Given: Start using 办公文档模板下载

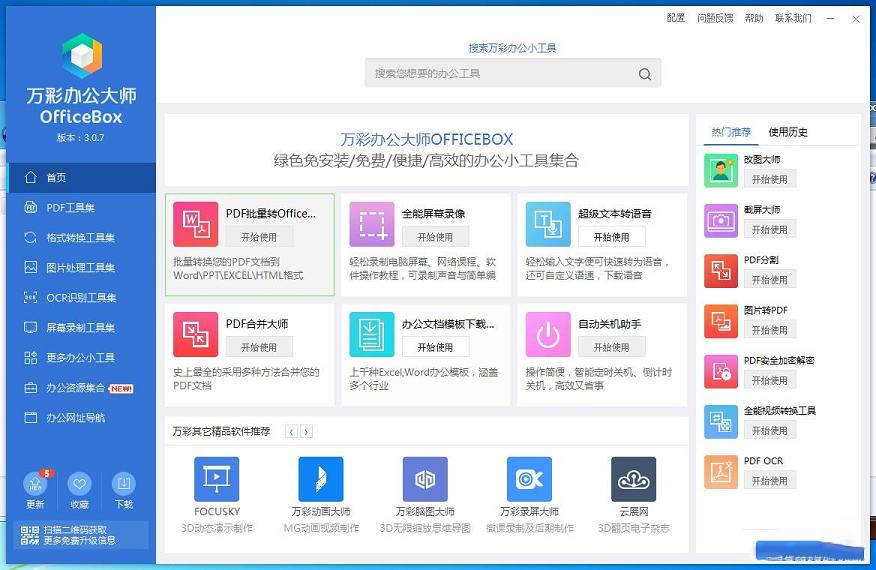Looking at the screenshot, I should click(435, 347).
